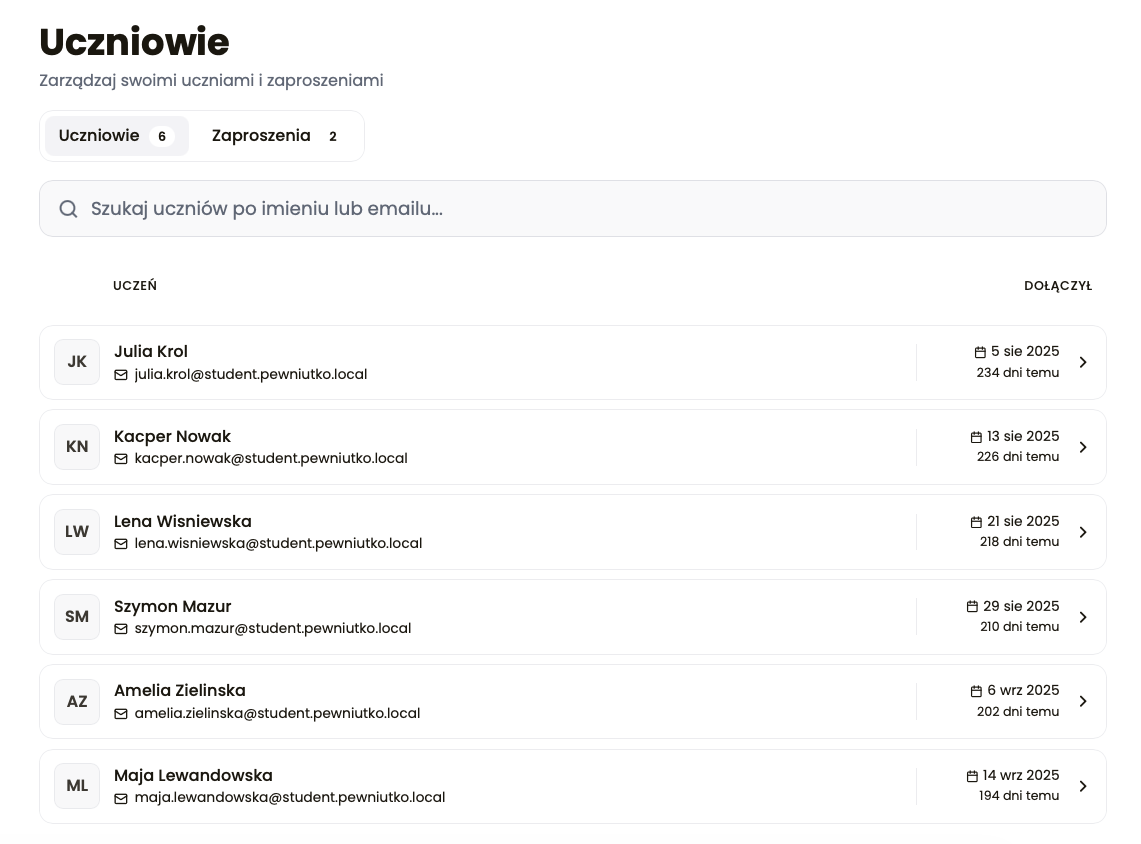Click the search magnifier icon
This screenshot has height=844, width=1141.
(x=68, y=209)
